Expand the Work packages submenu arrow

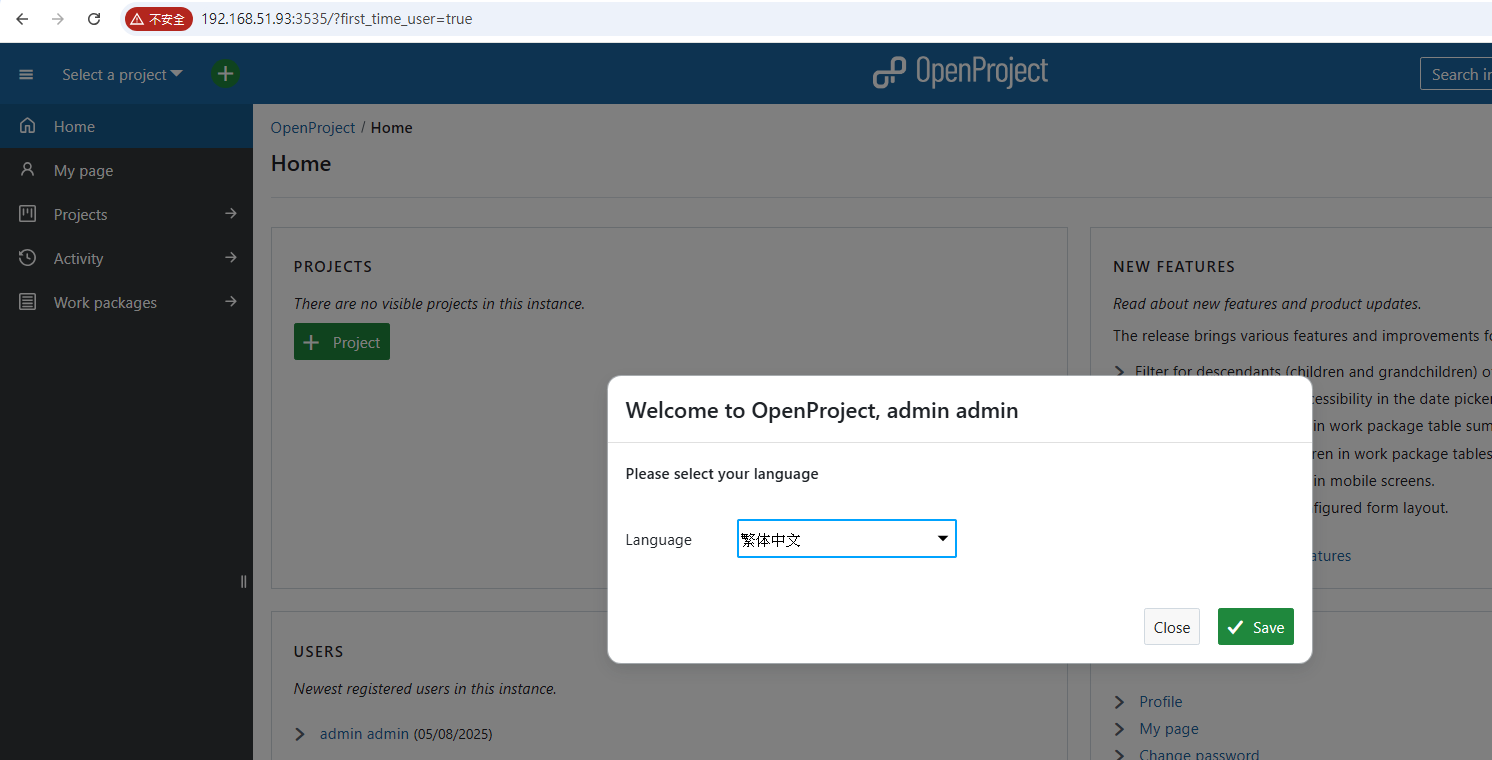point(231,302)
